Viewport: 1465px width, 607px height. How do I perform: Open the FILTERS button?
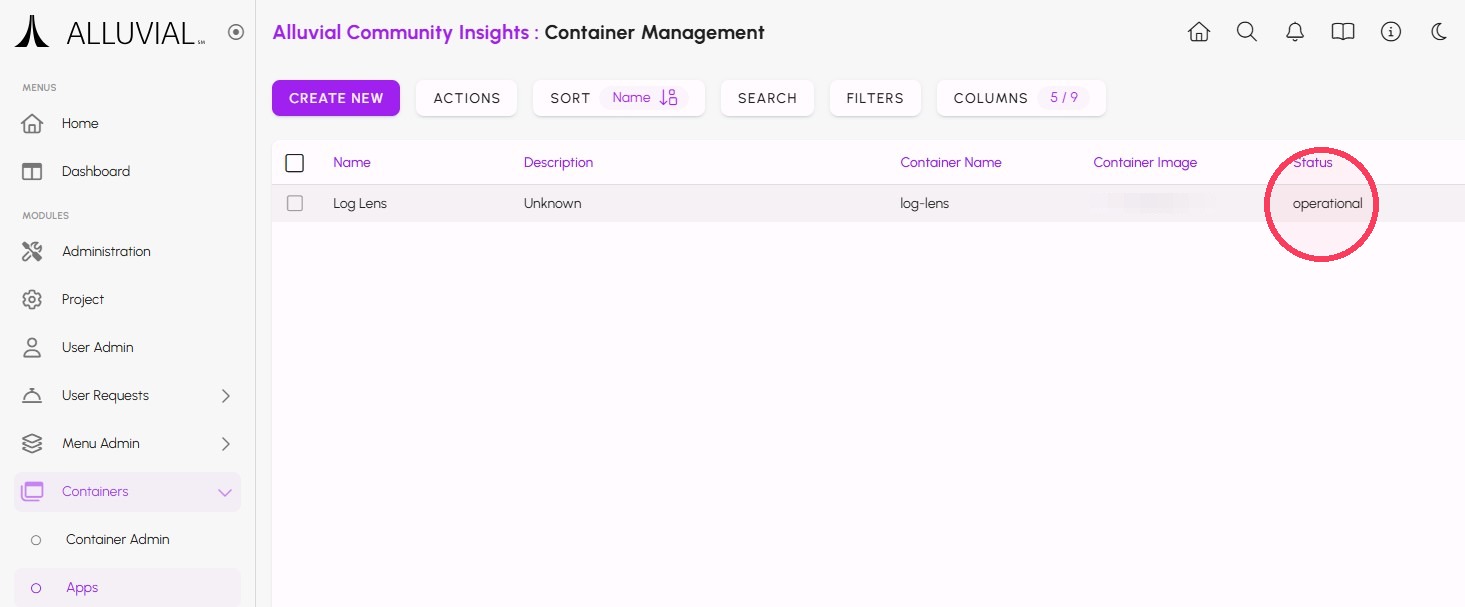pos(875,98)
